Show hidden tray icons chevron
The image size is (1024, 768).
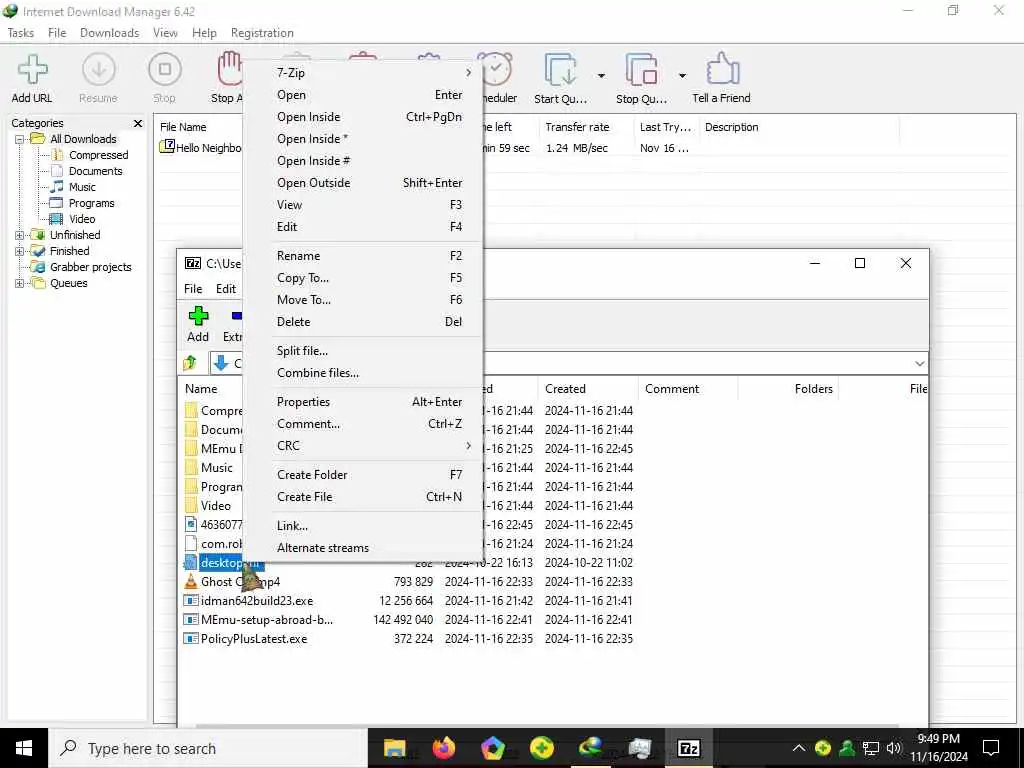coord(799,748)
